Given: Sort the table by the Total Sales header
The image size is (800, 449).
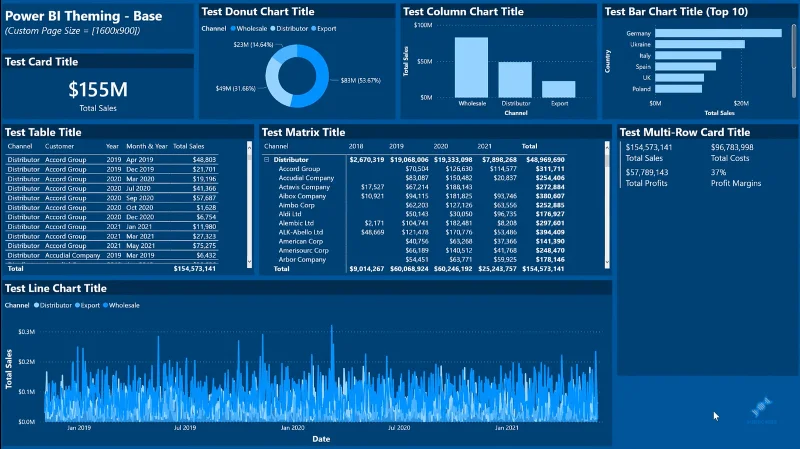Looking at the screenshot, I should pyautogui.click(x=189, y=146).
